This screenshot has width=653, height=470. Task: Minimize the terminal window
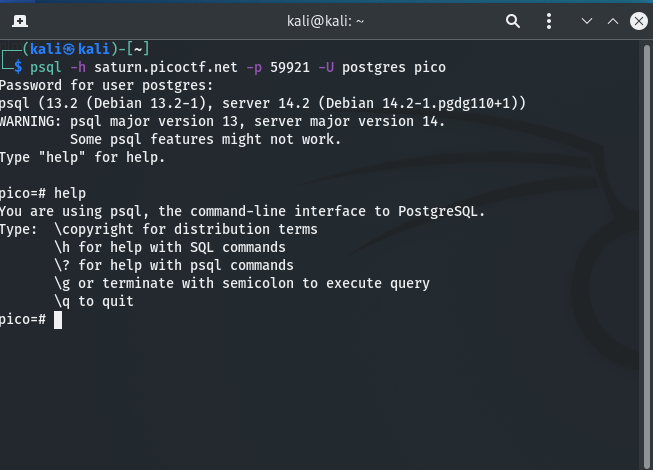[582, 20]
